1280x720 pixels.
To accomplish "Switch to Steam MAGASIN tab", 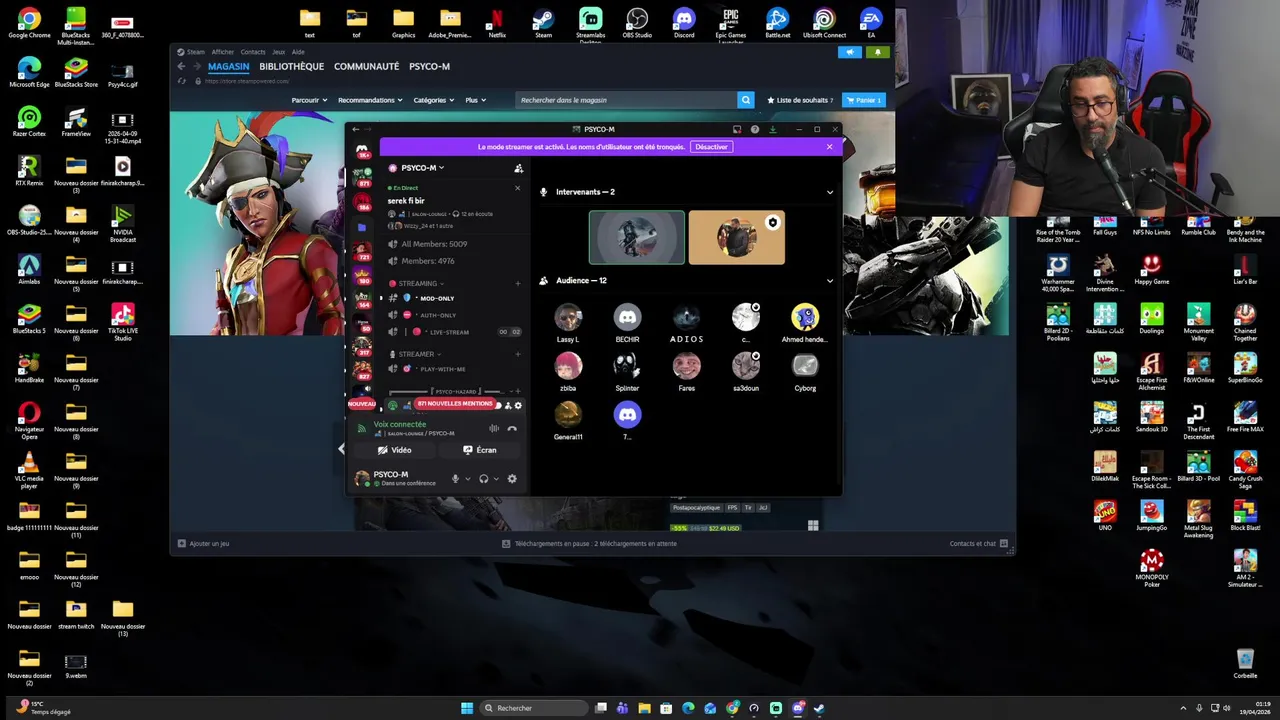I will (x=228, y=66).
